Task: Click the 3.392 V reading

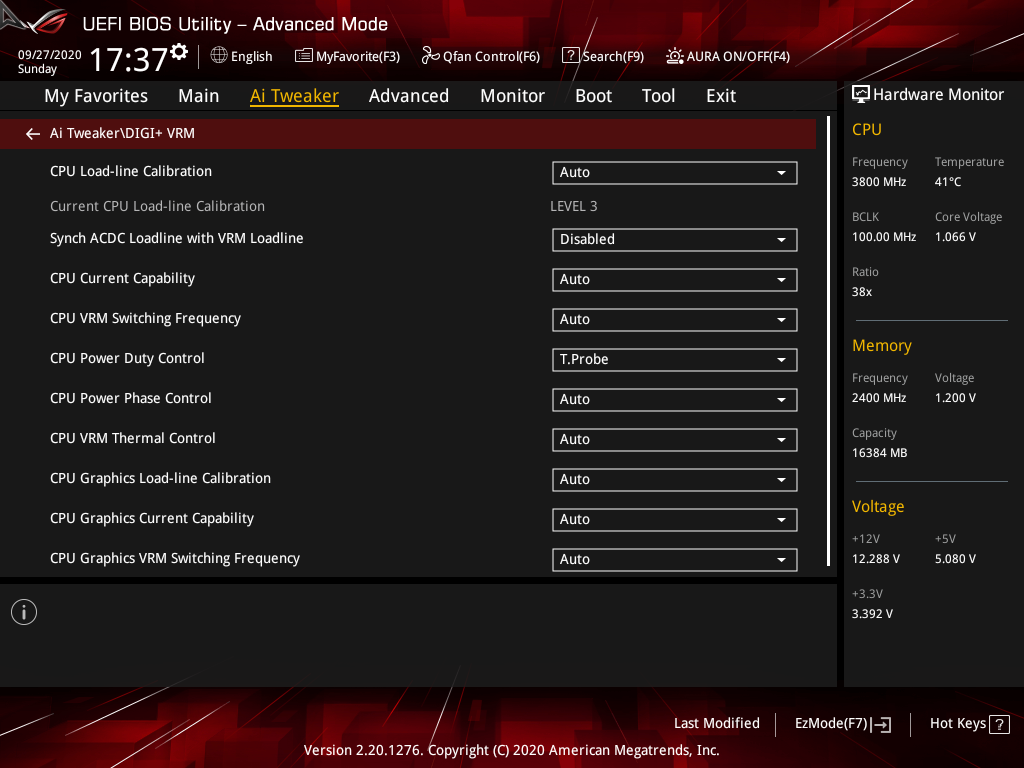Action: click(872, 614)
